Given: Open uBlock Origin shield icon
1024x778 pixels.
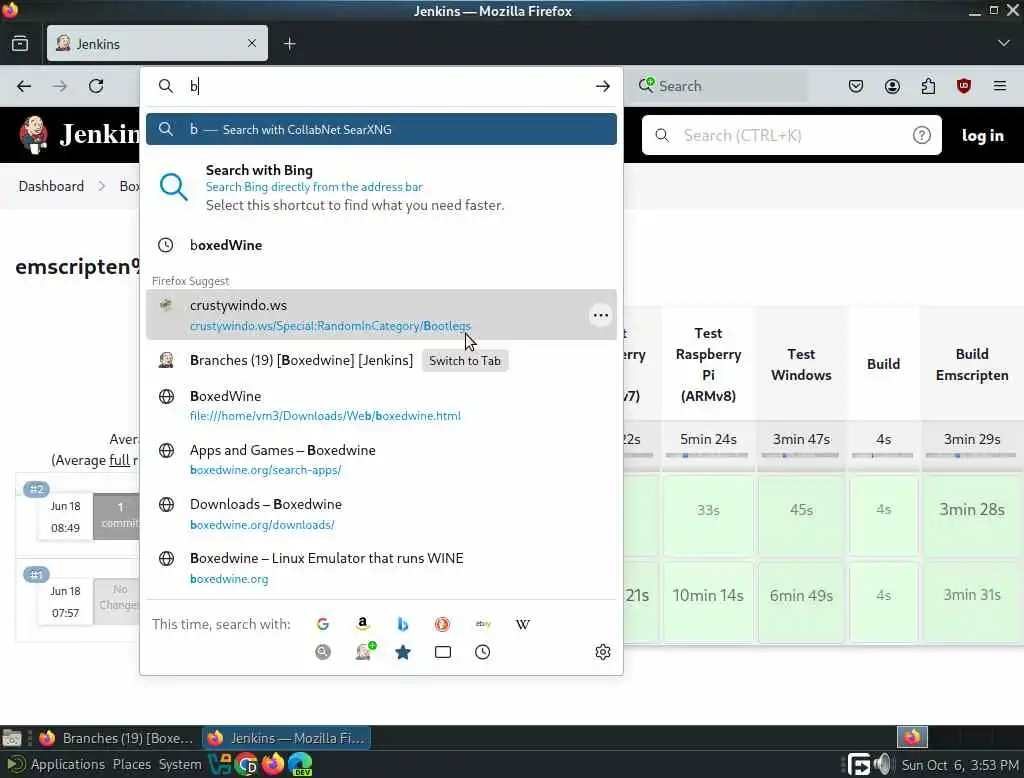Looking at the screenshot, I should 964,86.
